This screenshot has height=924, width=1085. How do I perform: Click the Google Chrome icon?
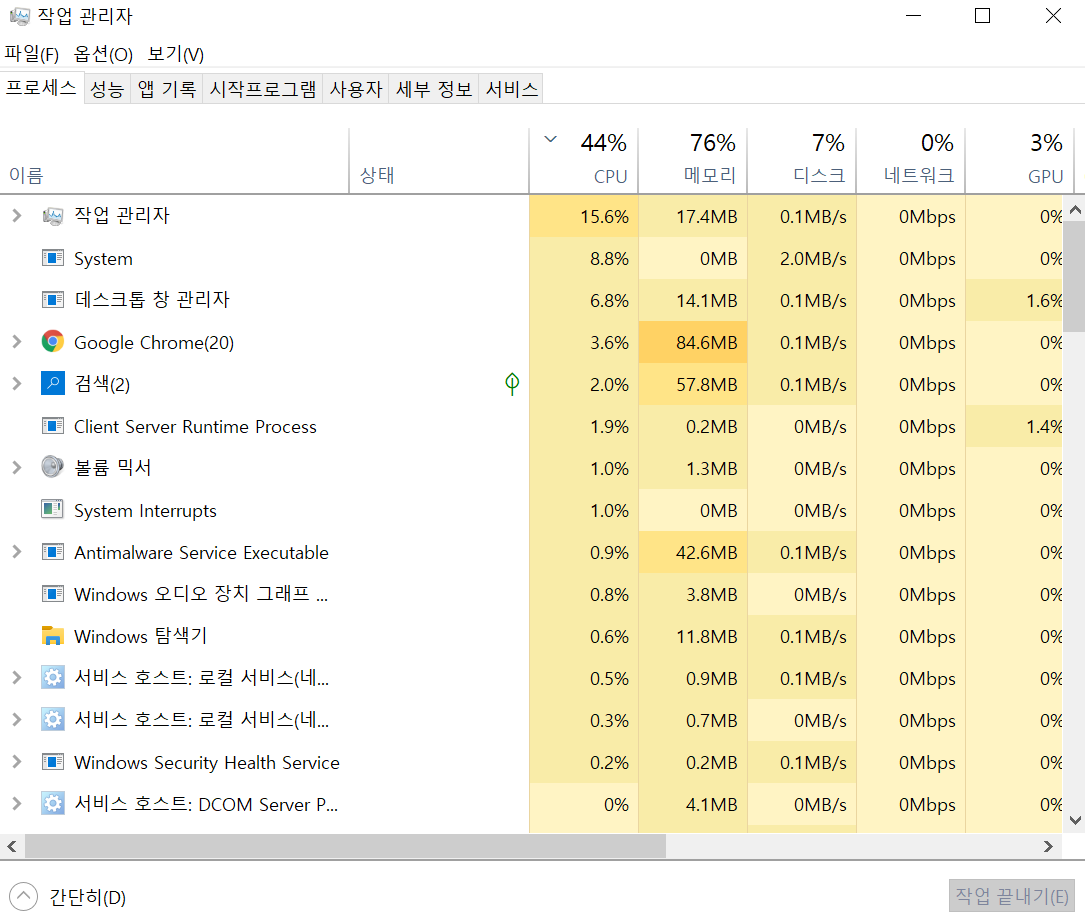(53, 342)
